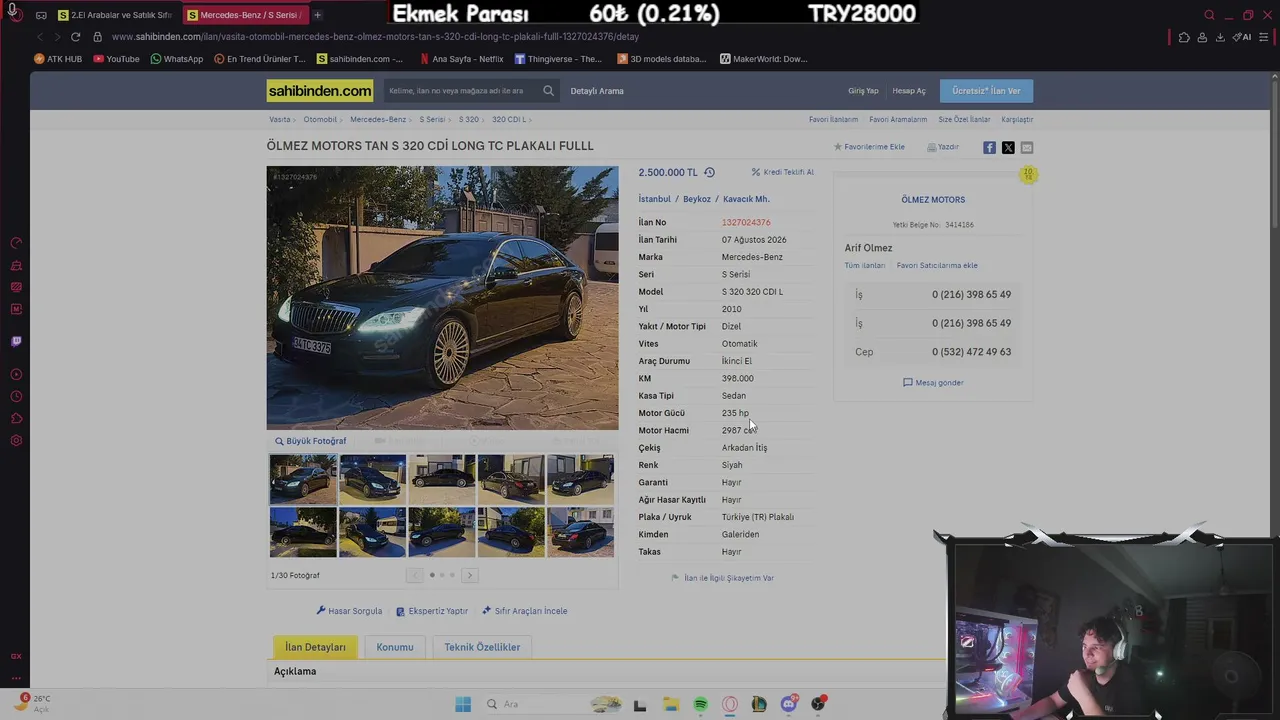Click İlan ile İlgili Şikayetim Var
1280x720 pixels.
[x=722, y=578]
